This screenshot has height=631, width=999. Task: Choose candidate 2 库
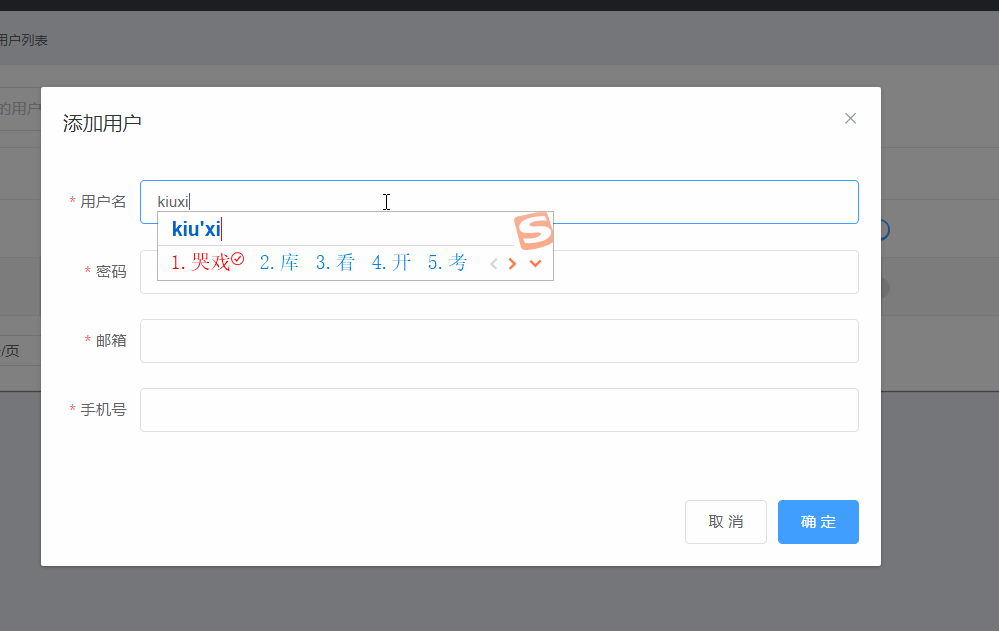click(x=279, y=262)
